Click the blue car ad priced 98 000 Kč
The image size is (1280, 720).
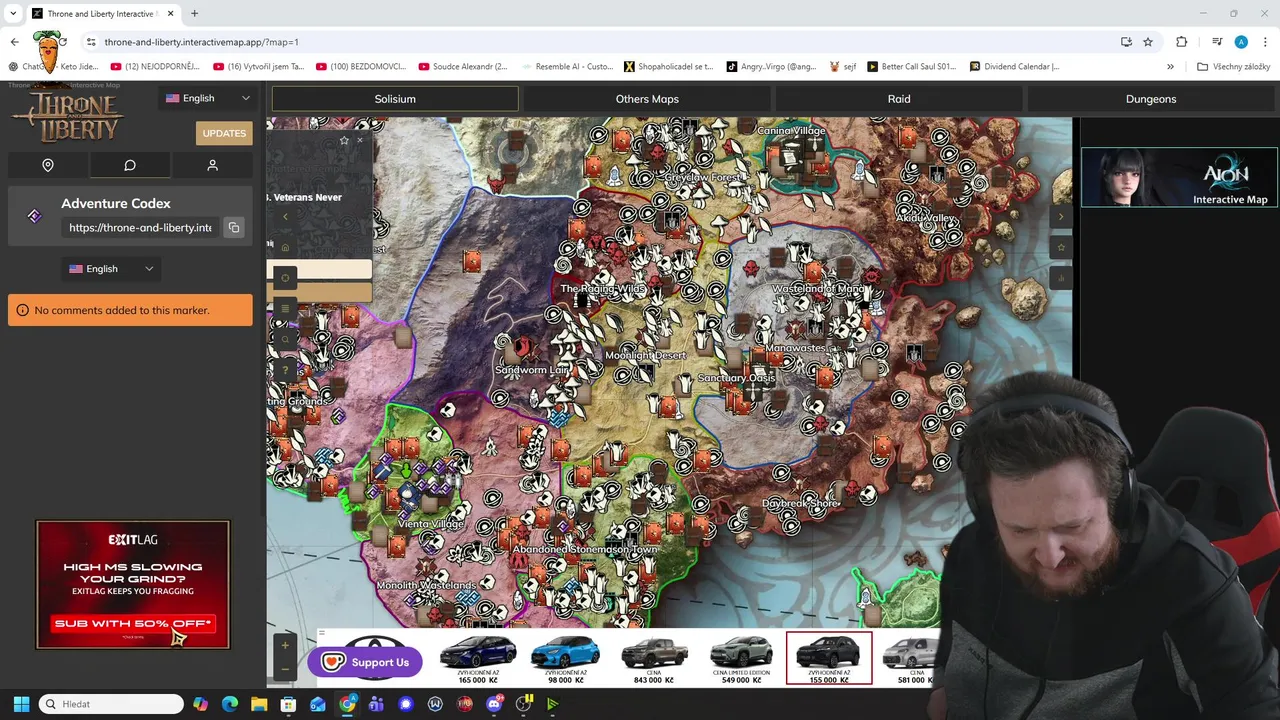coord(566,658)
